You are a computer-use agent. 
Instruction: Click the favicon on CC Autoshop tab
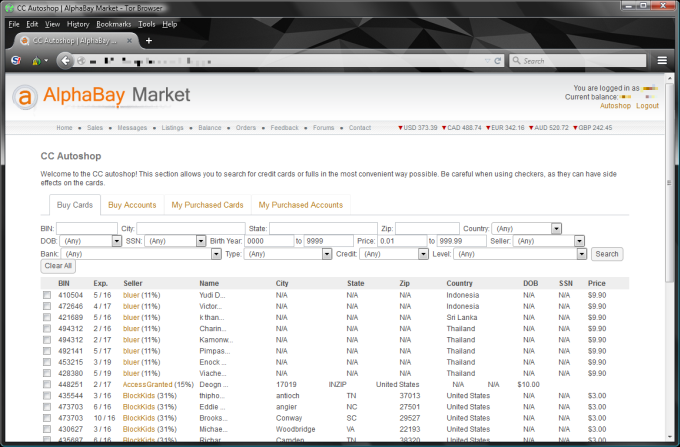coord(25,40)
